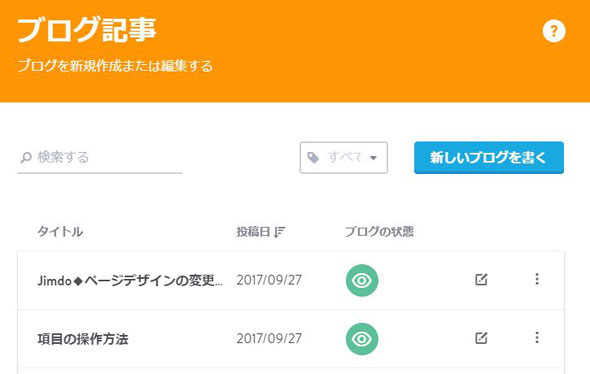This screenshot has height=374, width=590.
Task: Open more options for Jimdo ページデザイン post
Action: pyautogui.click(x=537, y=279)
